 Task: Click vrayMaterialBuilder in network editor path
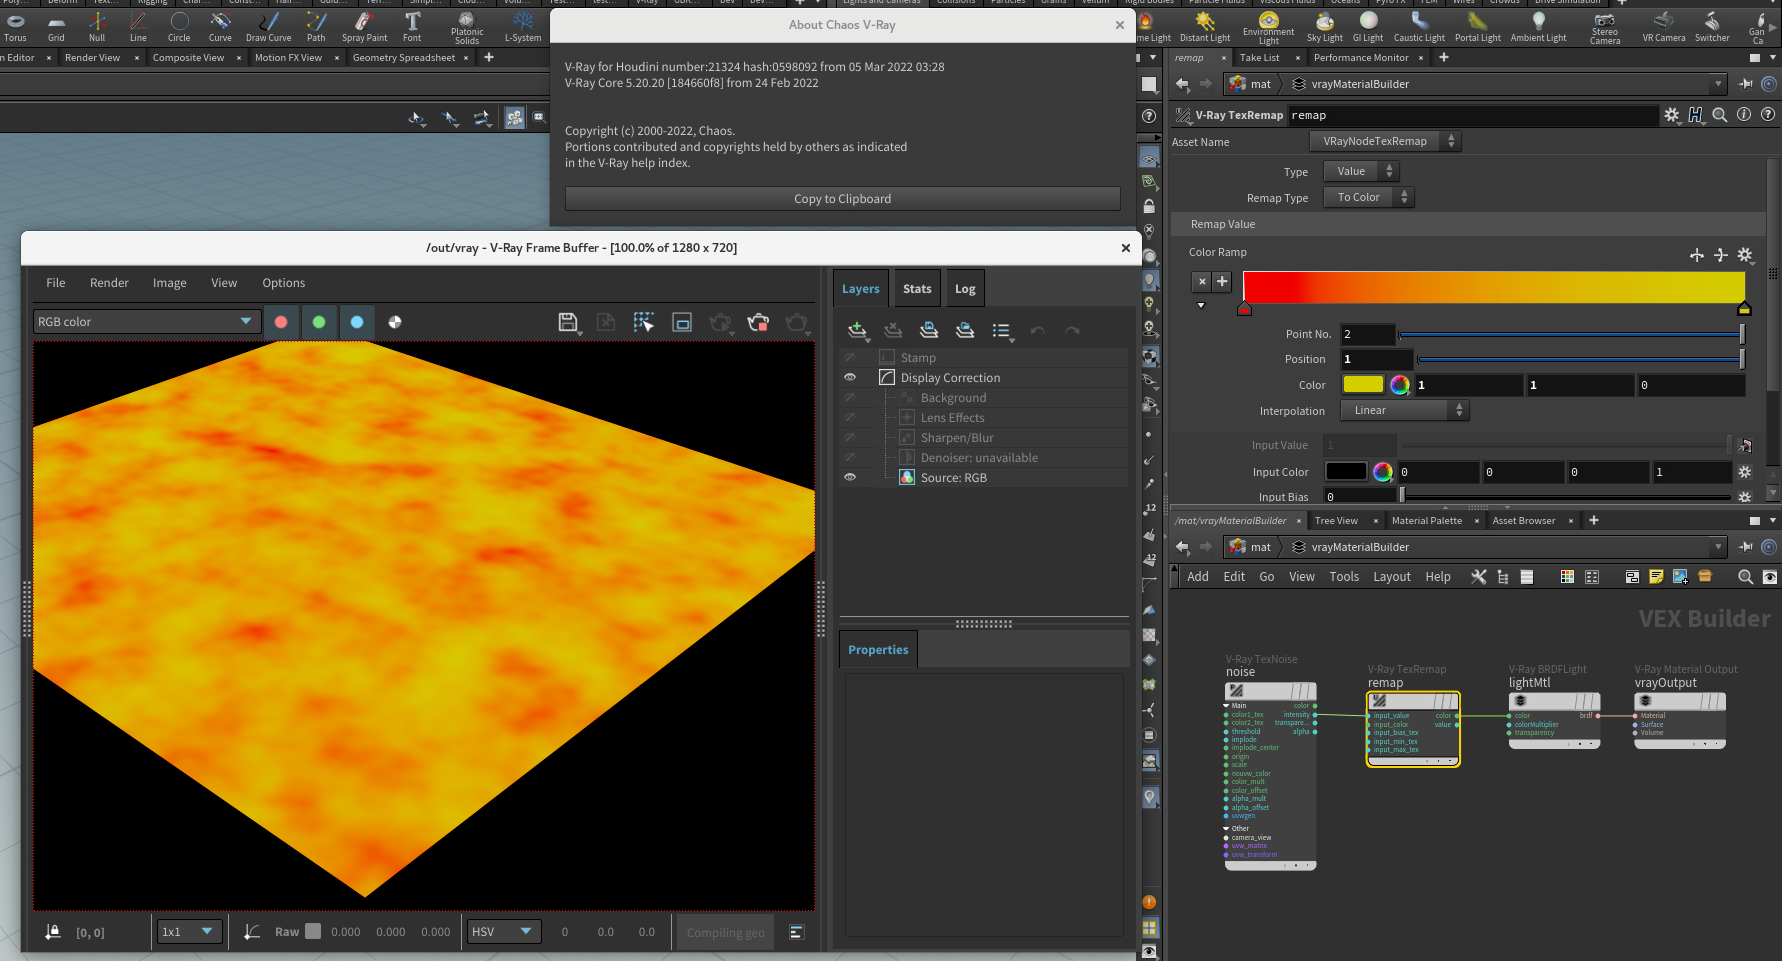[1359, 547]
